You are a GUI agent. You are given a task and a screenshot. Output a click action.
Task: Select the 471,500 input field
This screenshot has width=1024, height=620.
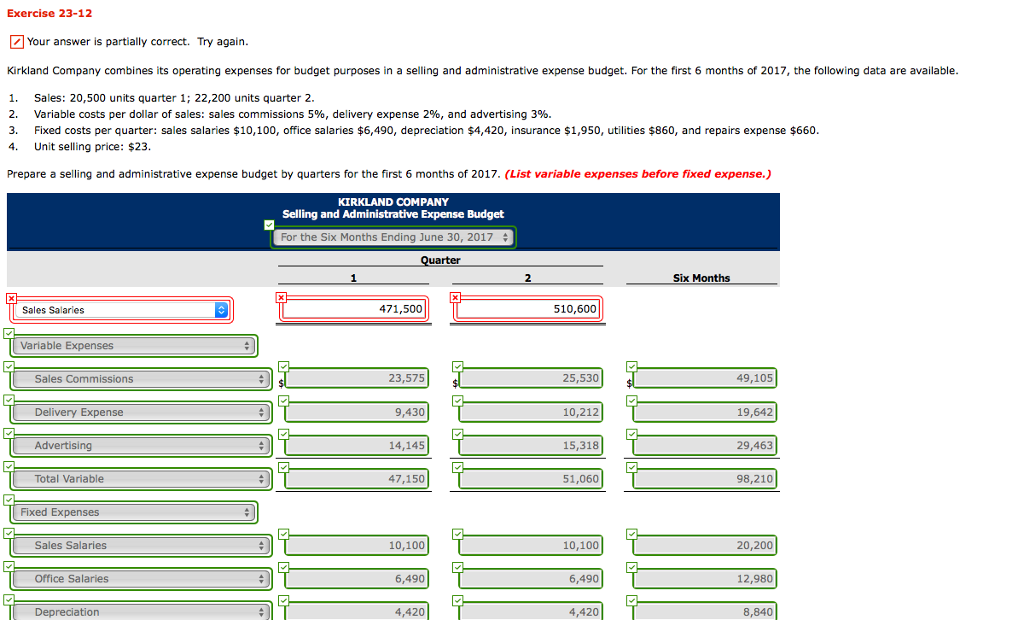point(355,309)
